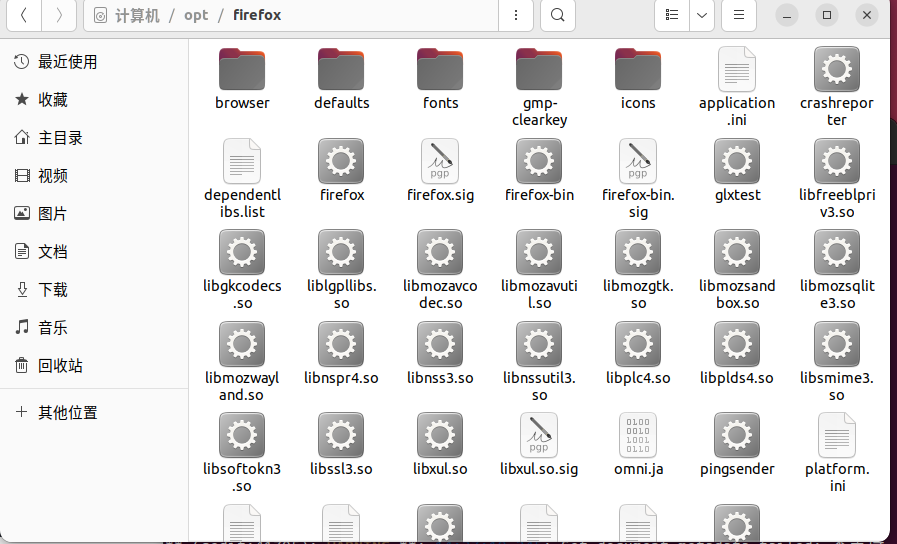Select the firefox.sig pgp file icon

tap(440, 161)
